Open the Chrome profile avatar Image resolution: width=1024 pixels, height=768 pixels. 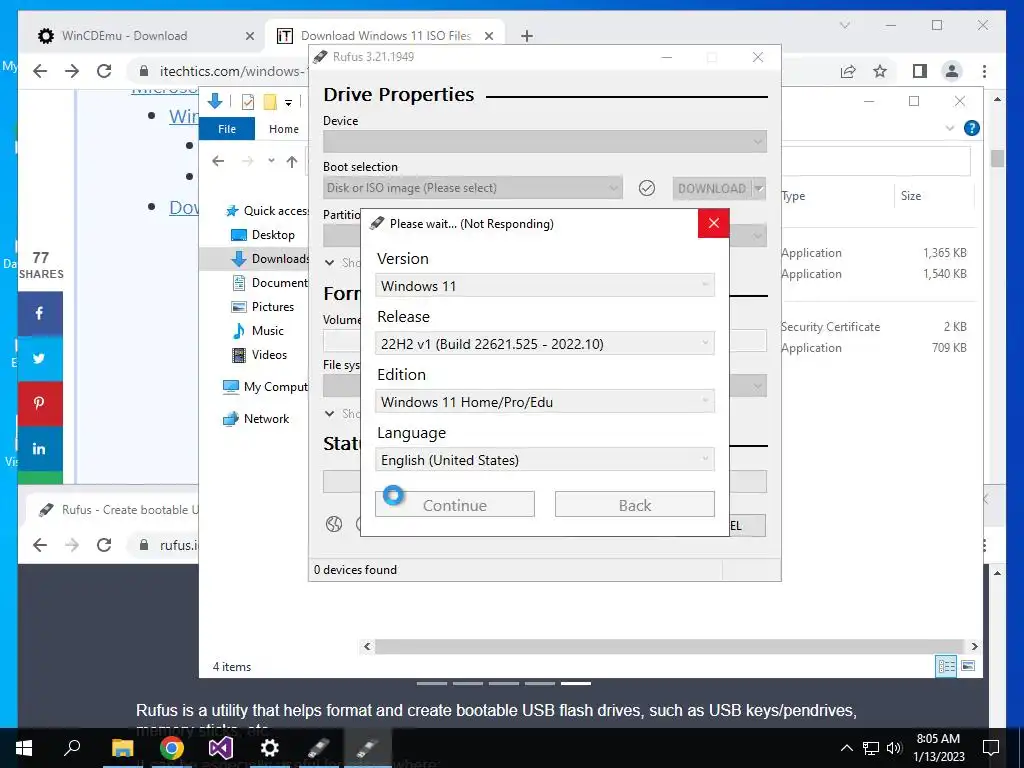(952, 71)
